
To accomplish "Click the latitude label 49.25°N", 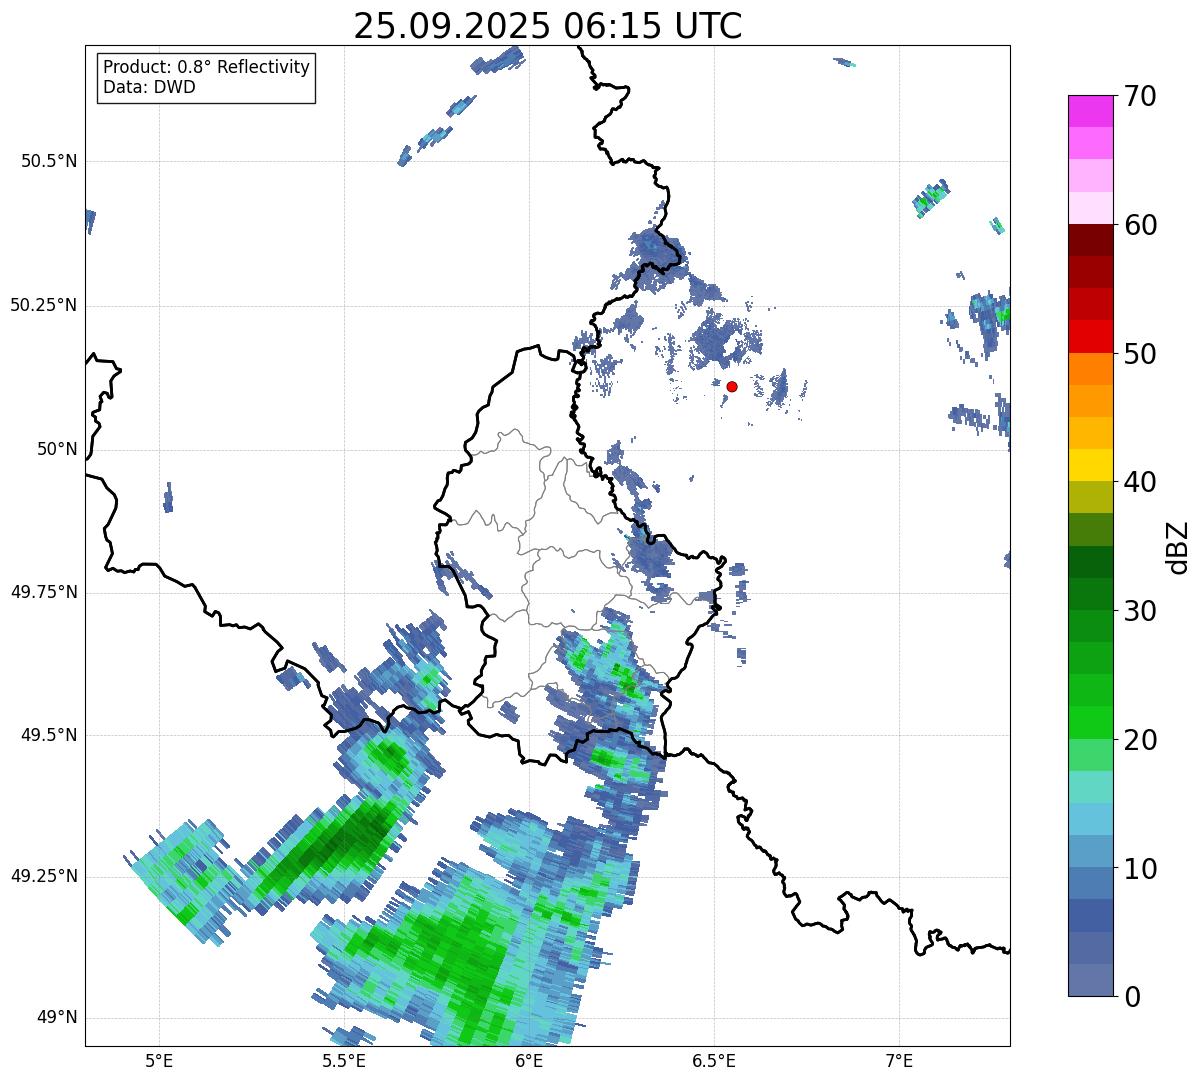I will pyautogui.click(x=44, y=876).
